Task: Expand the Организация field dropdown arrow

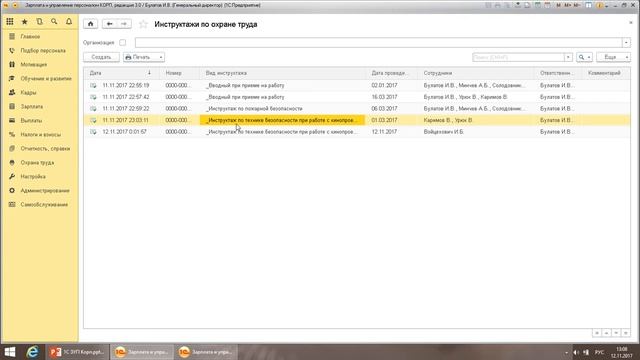Action: click(x=626, y=42)
